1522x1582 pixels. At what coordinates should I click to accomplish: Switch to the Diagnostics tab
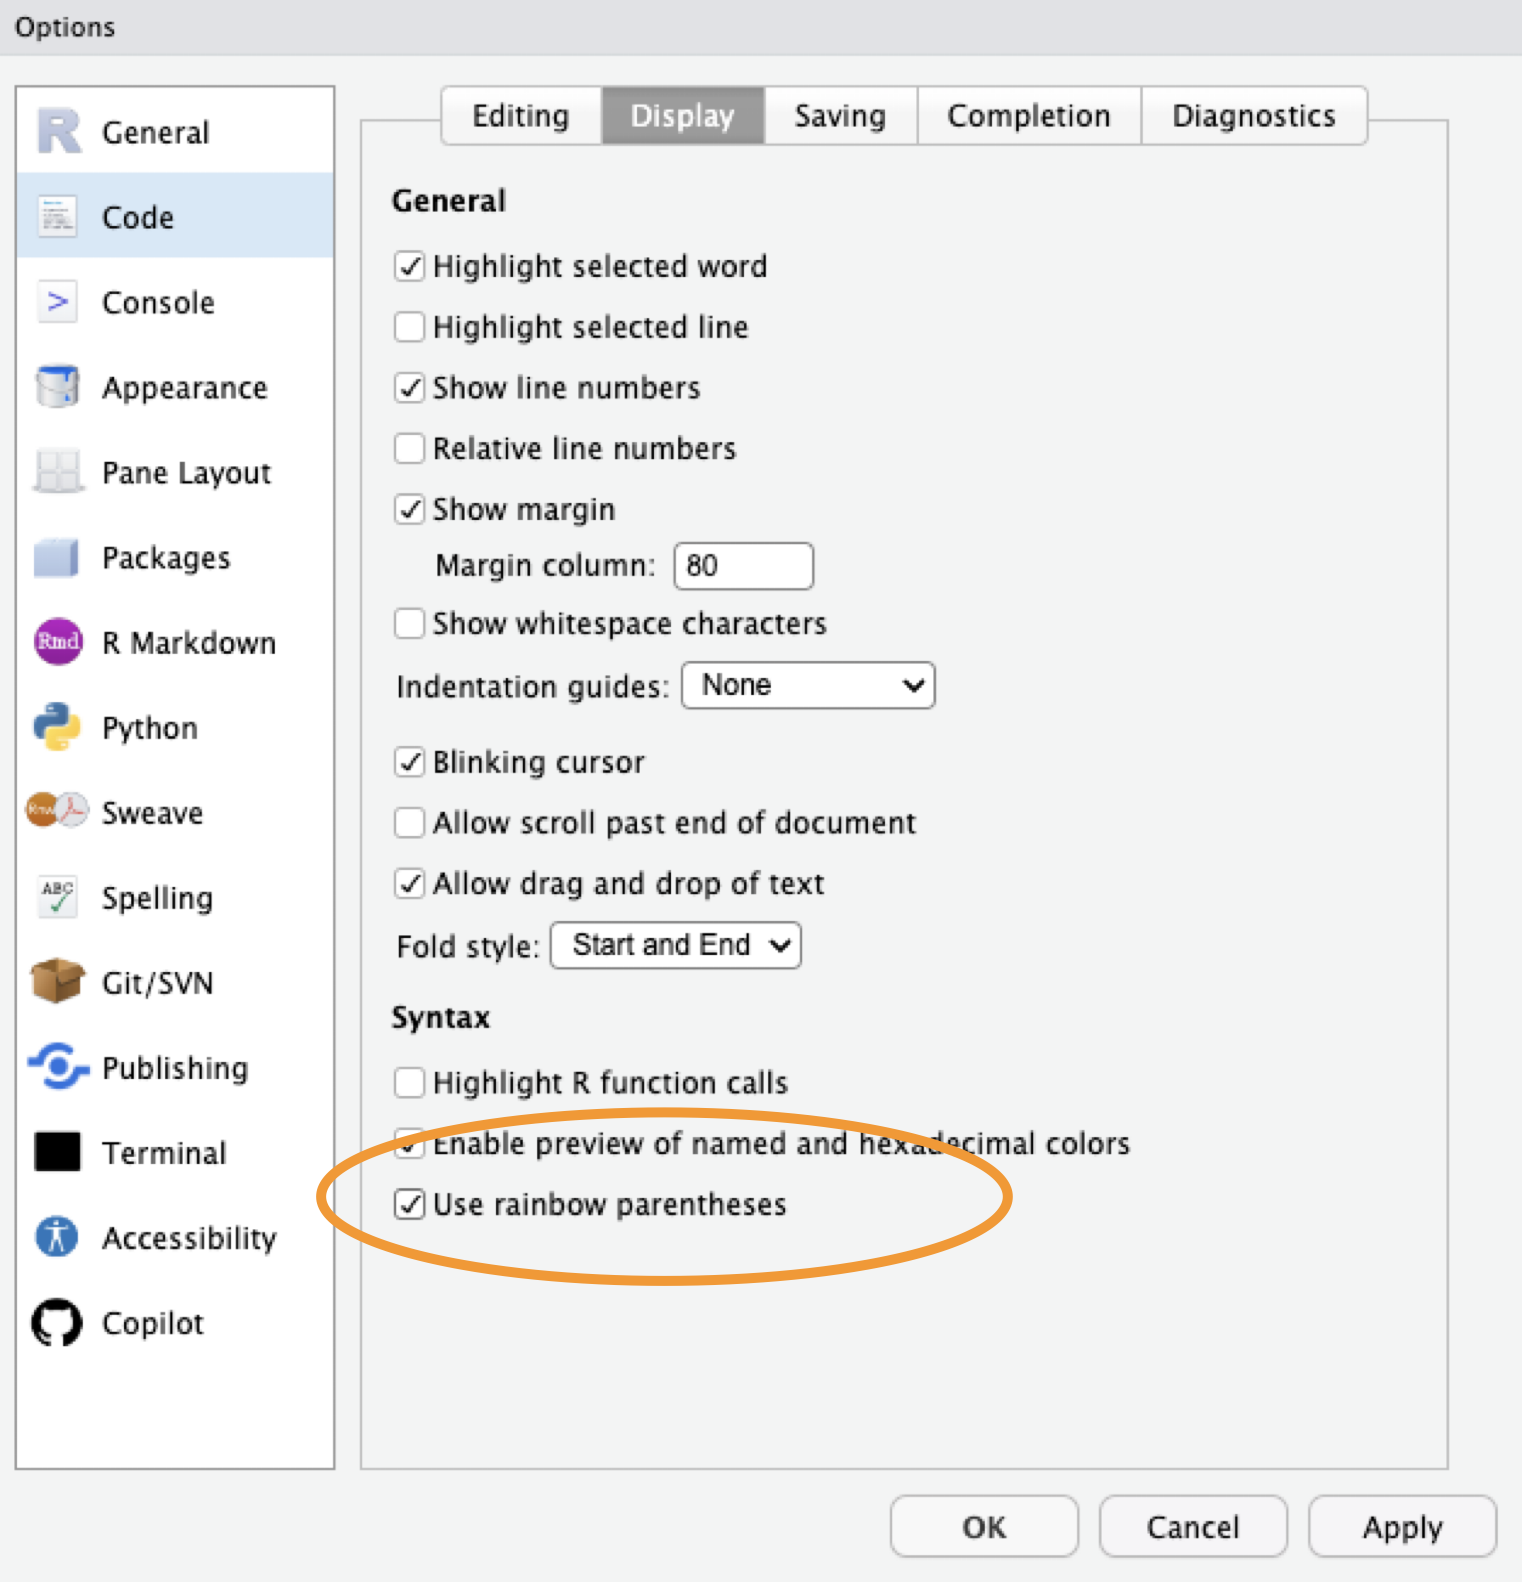click(1253, 116)
